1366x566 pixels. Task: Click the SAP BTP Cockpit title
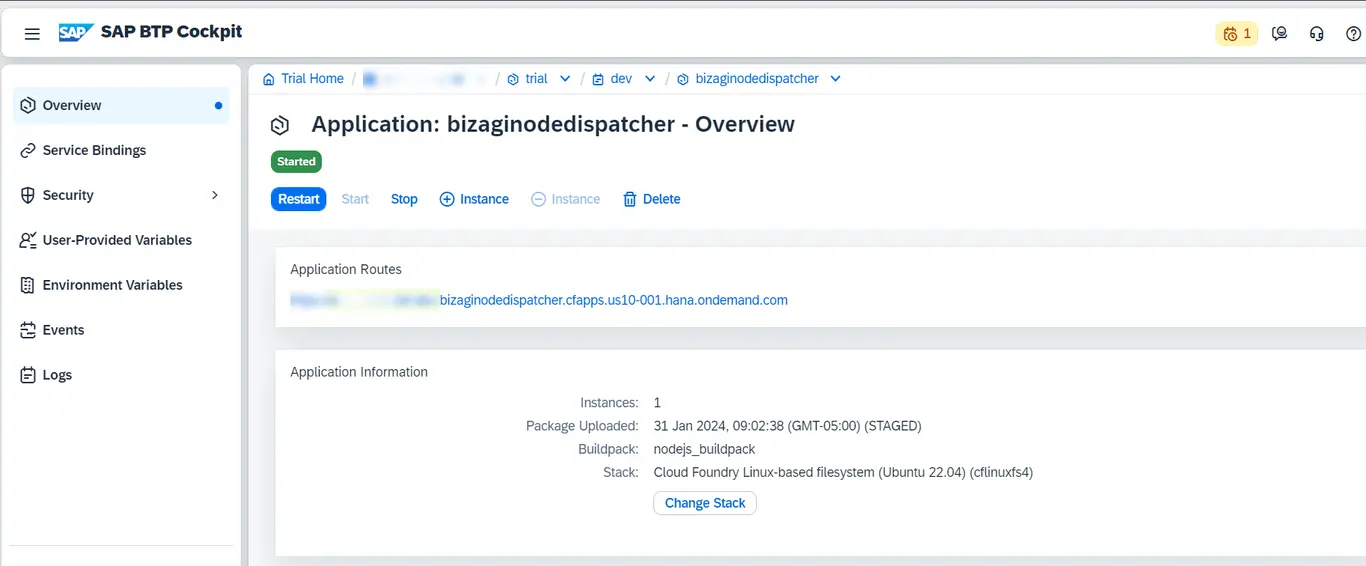coord(171,32)
